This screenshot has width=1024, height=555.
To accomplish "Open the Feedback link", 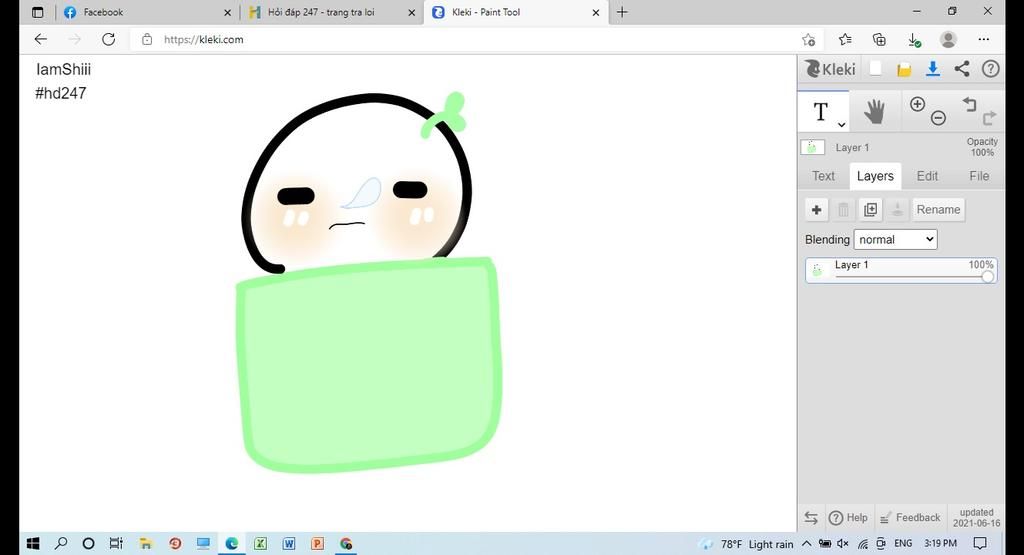I will tap(910, 518).
